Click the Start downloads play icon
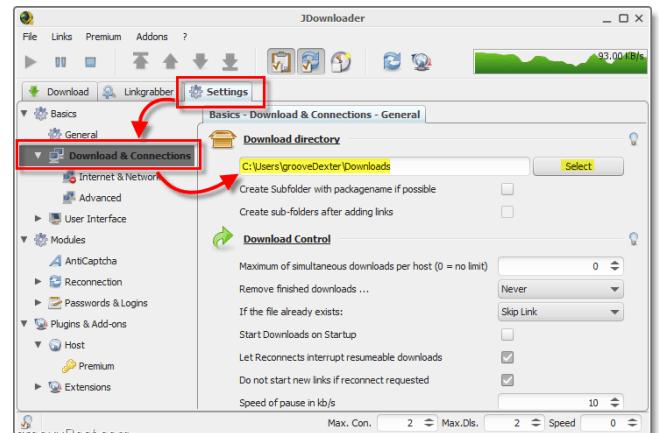The height and width of the screenshot is (433, 659). tap(30, 62)
